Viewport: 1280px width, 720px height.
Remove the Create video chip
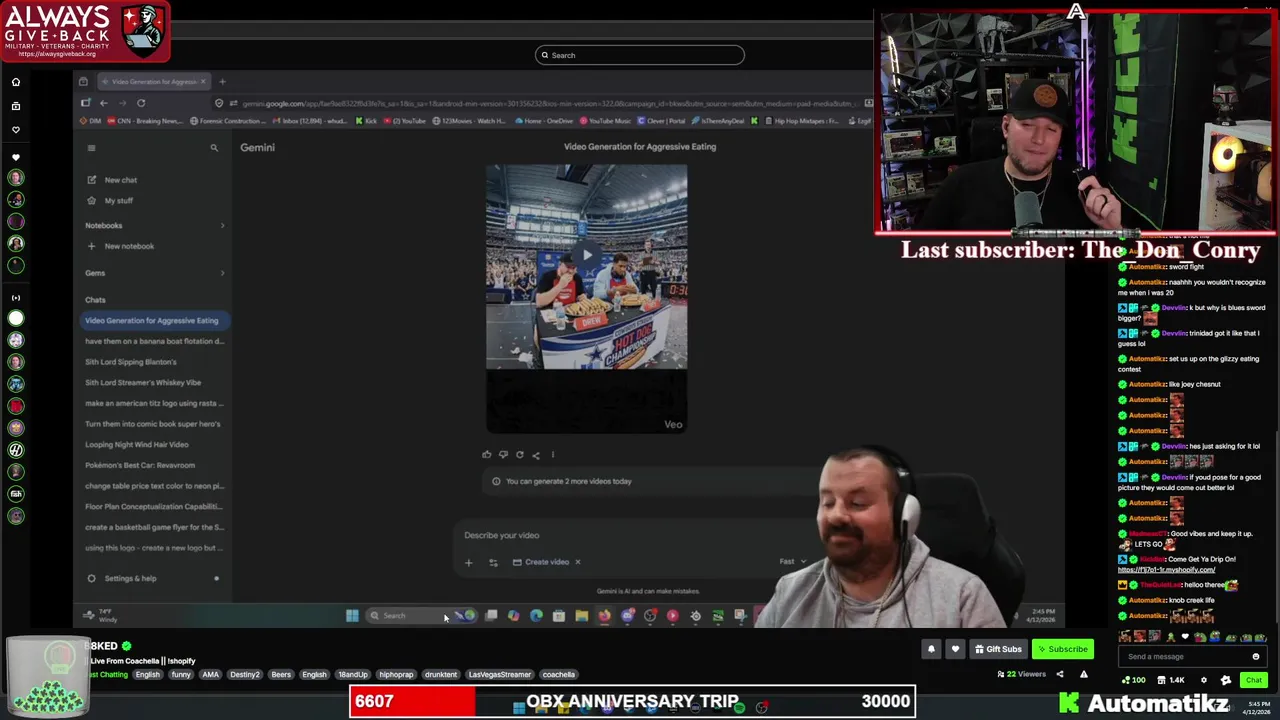577,562
